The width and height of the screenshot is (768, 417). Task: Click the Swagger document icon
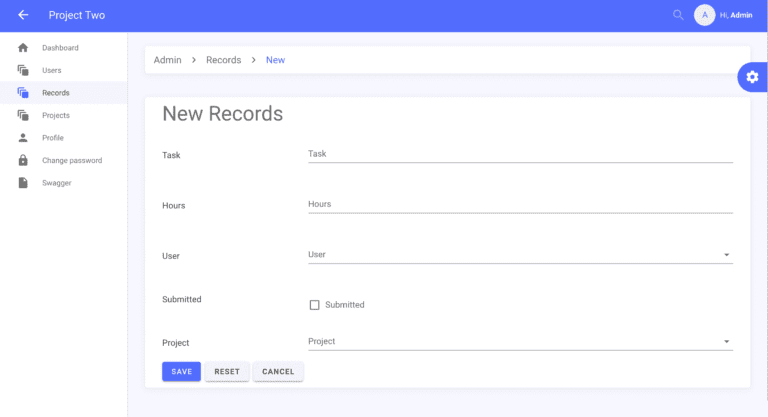(23, 183)
